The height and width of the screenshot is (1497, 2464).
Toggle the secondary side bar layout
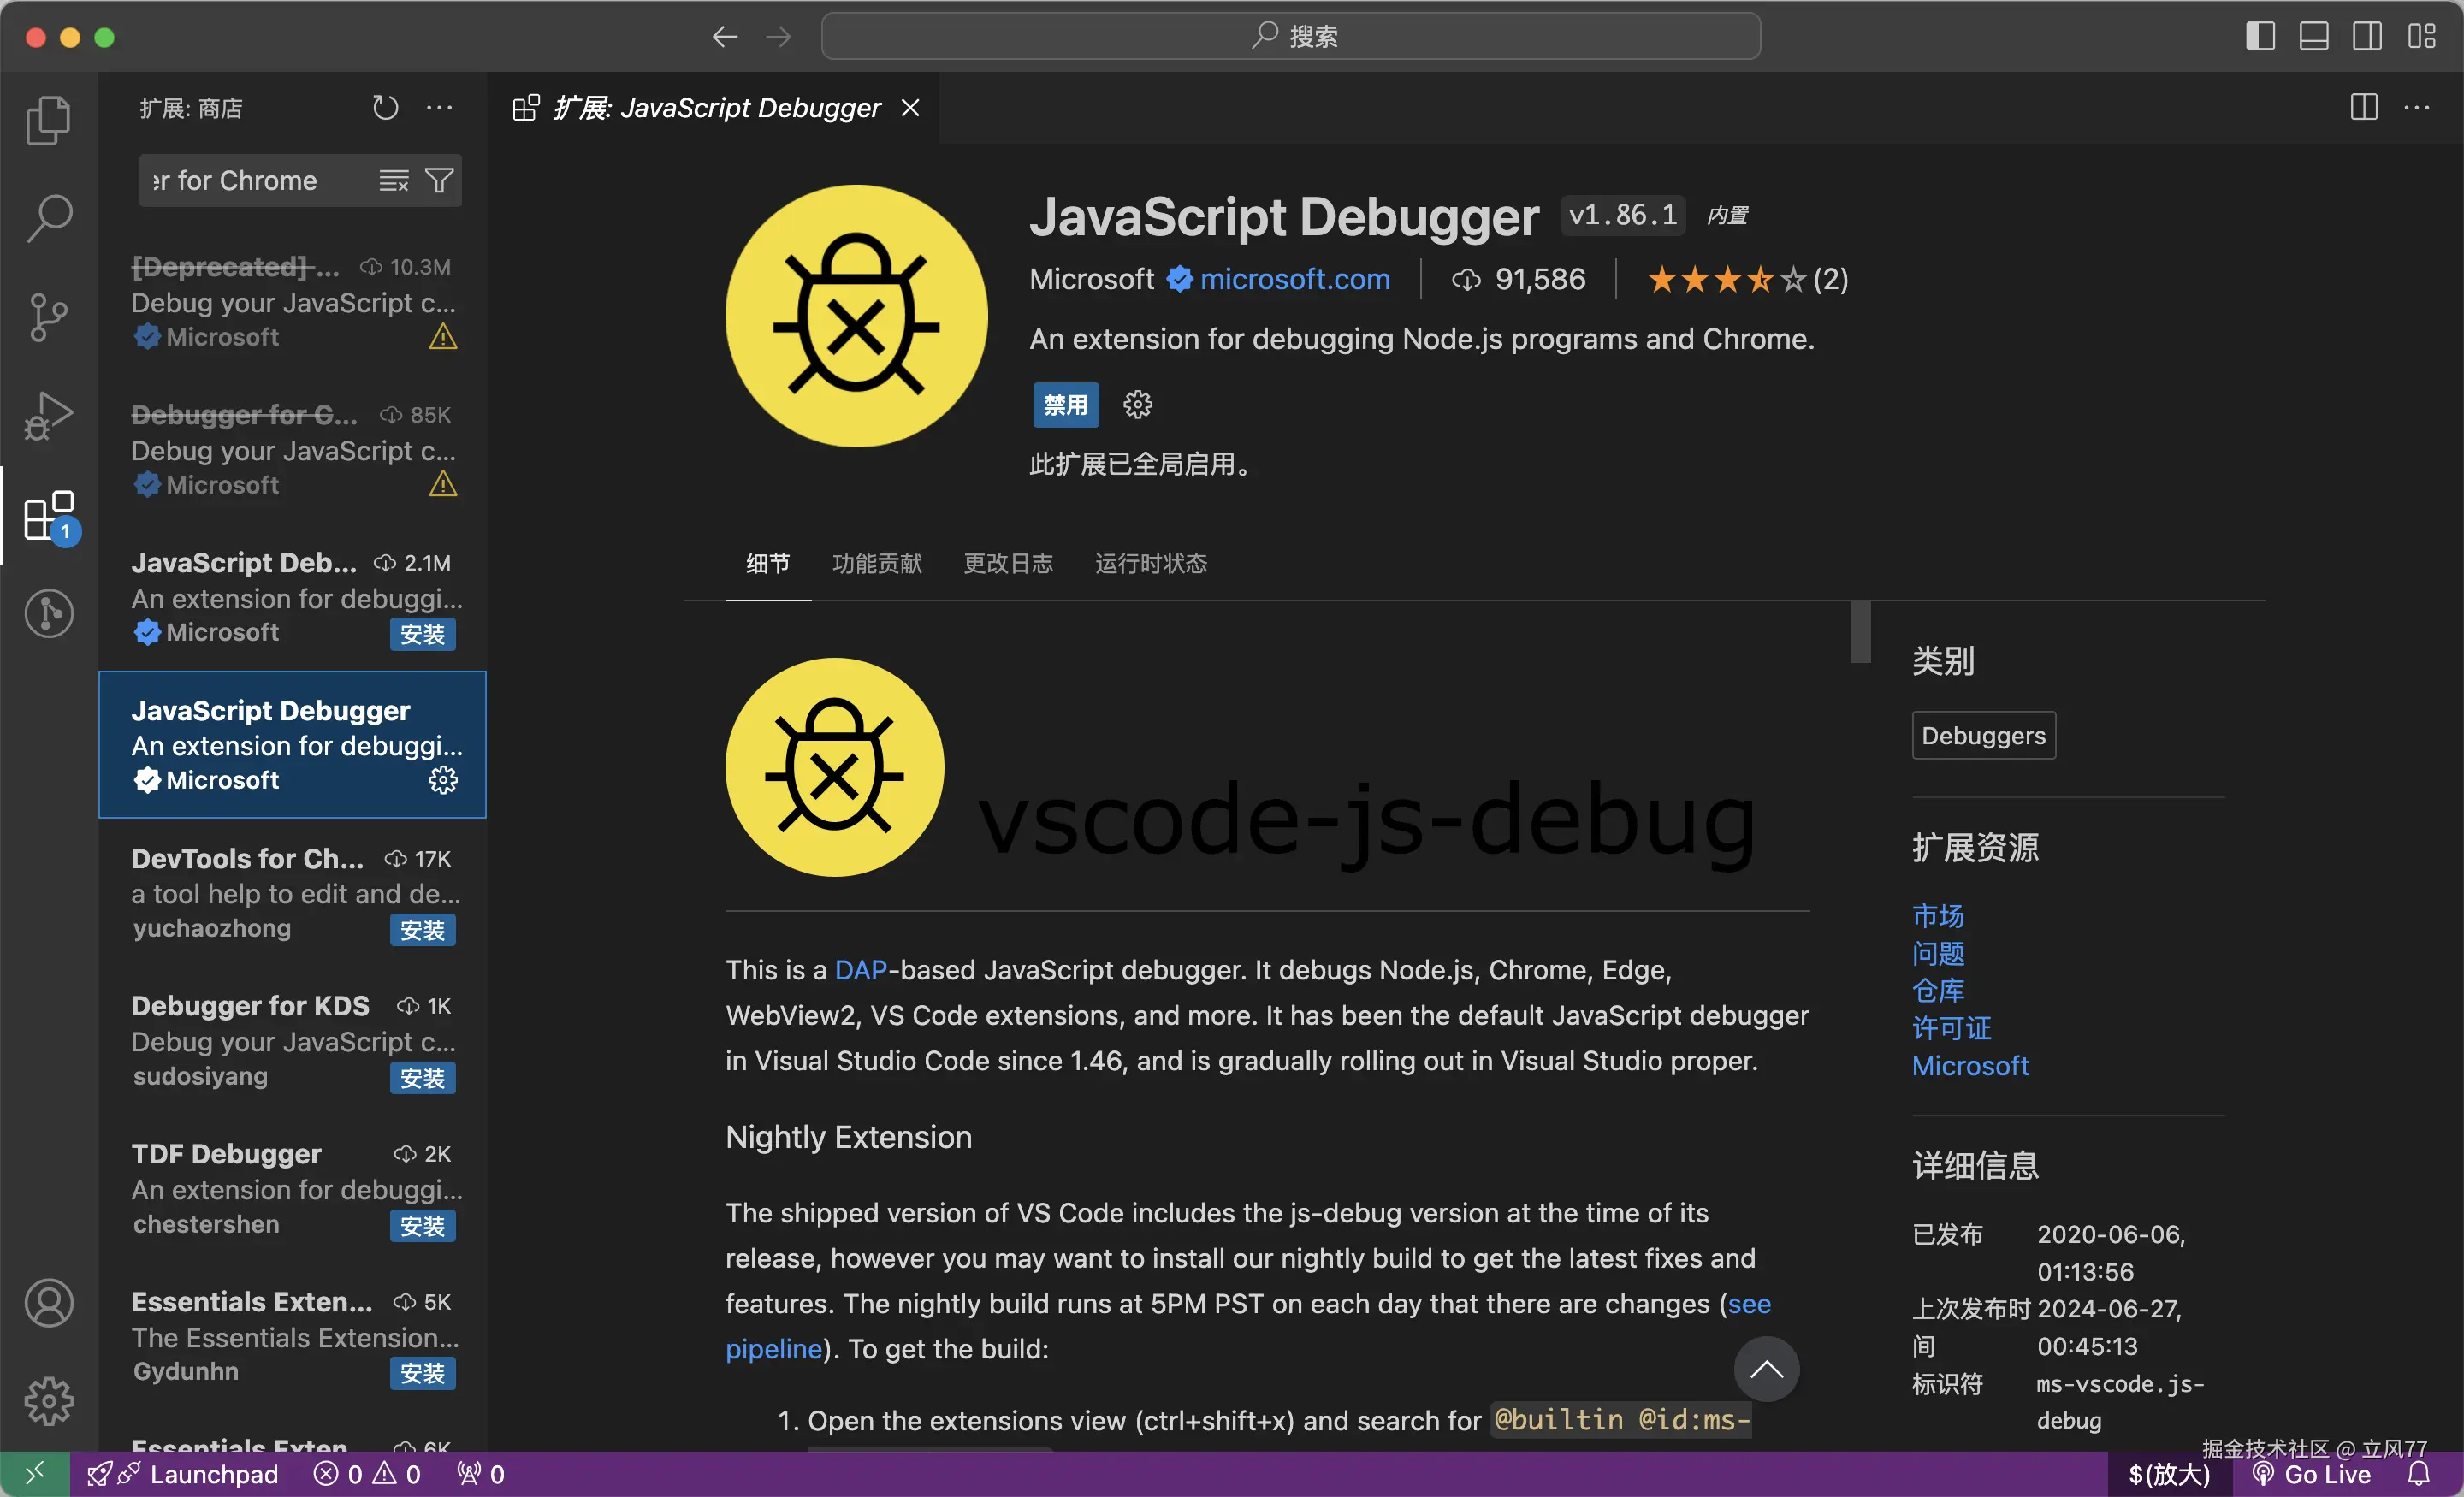[2367, 36]
